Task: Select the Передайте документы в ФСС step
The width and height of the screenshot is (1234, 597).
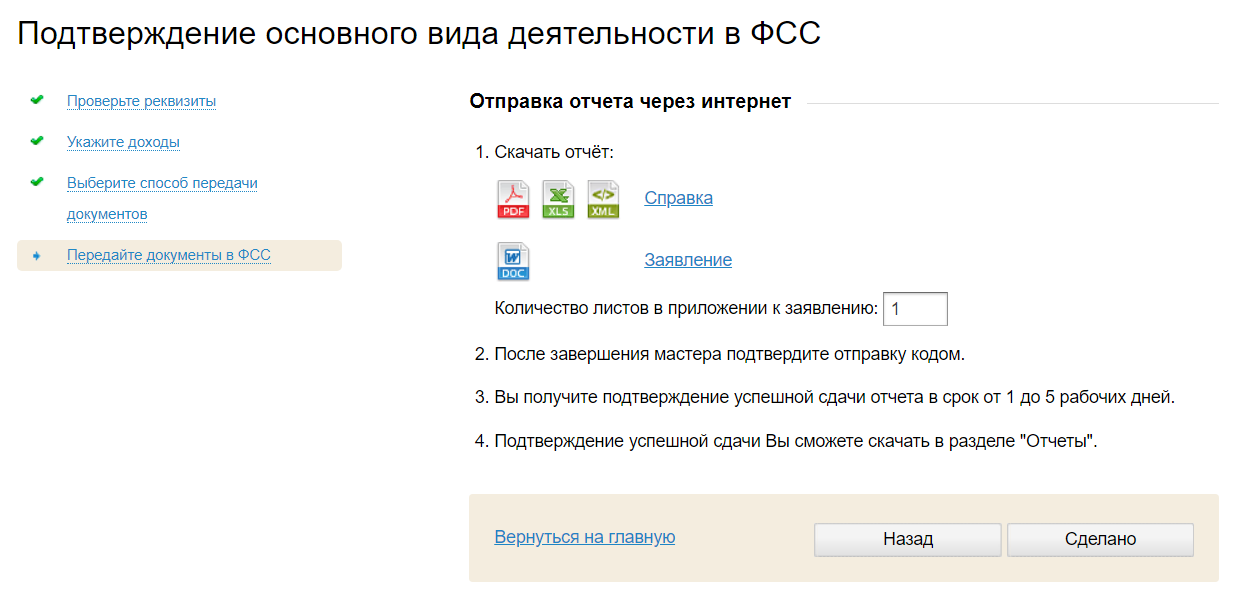Action: point(168,256)
